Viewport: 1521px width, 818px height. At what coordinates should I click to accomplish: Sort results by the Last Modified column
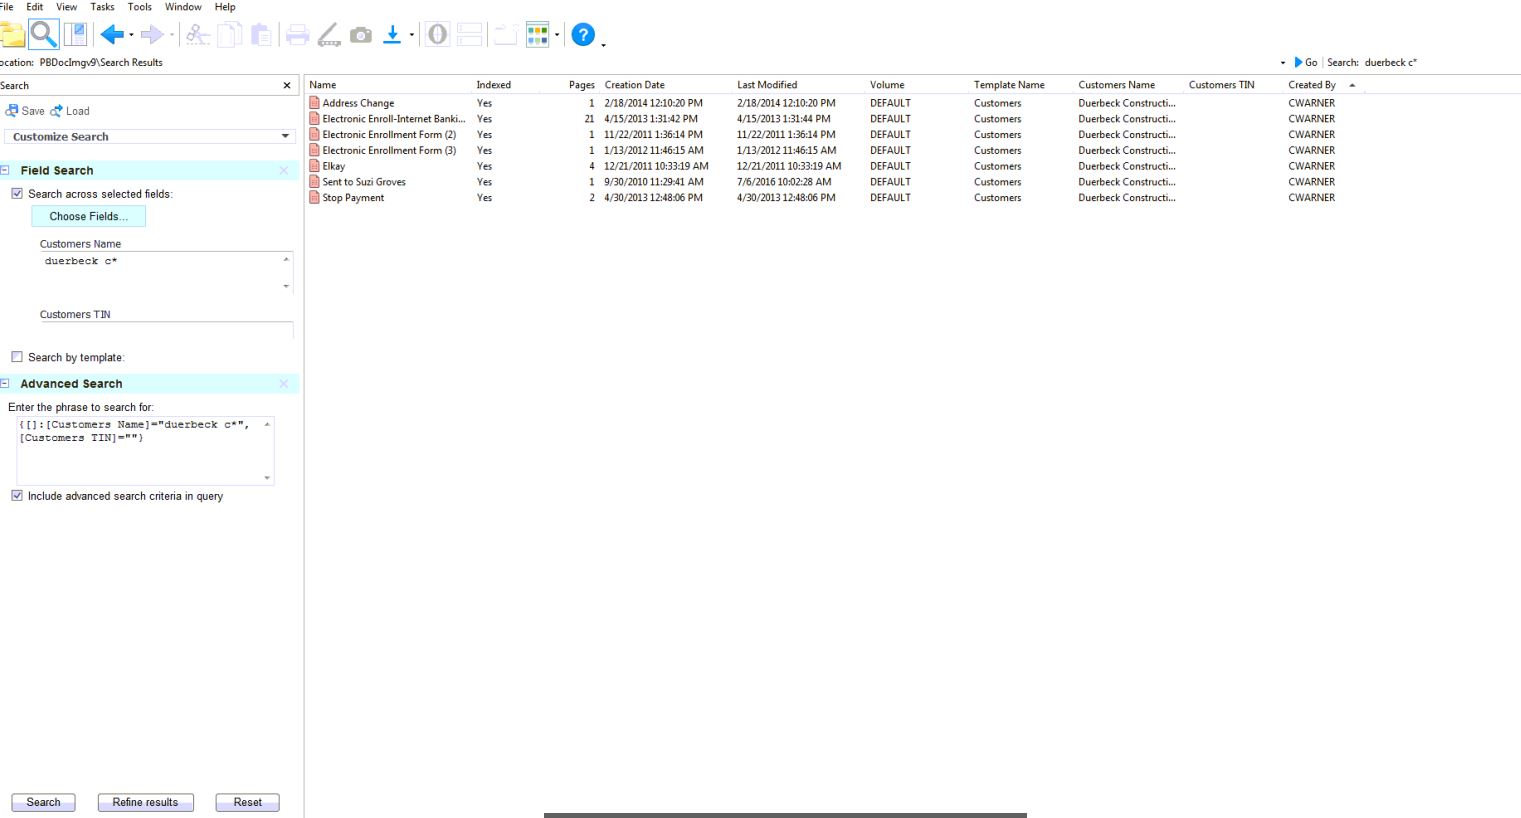[x=767, y=85]
